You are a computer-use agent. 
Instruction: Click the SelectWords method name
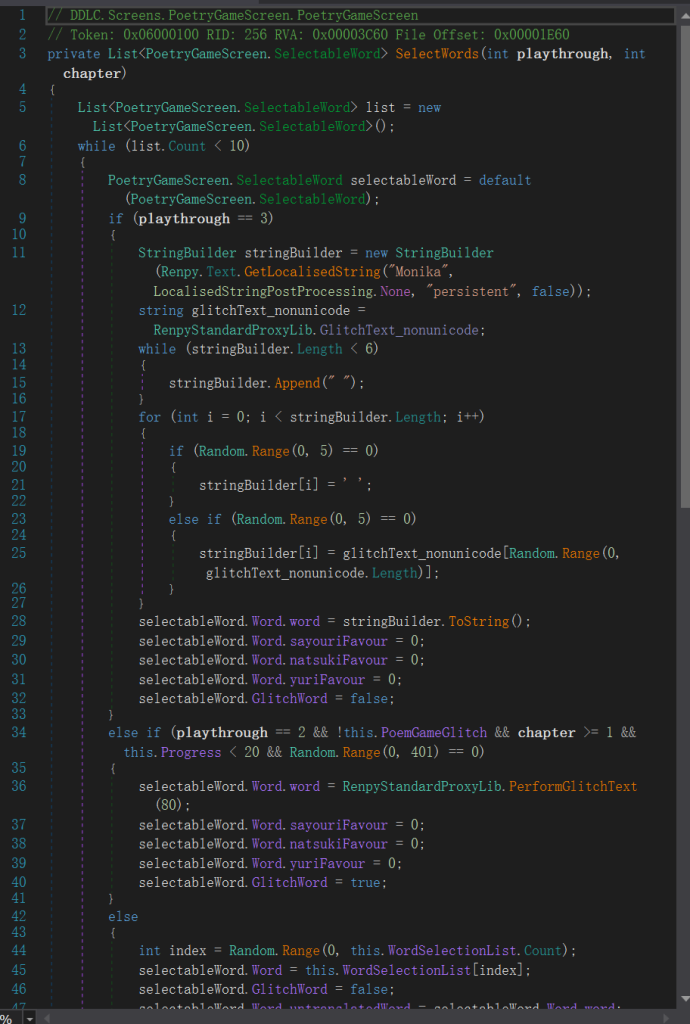437,54
